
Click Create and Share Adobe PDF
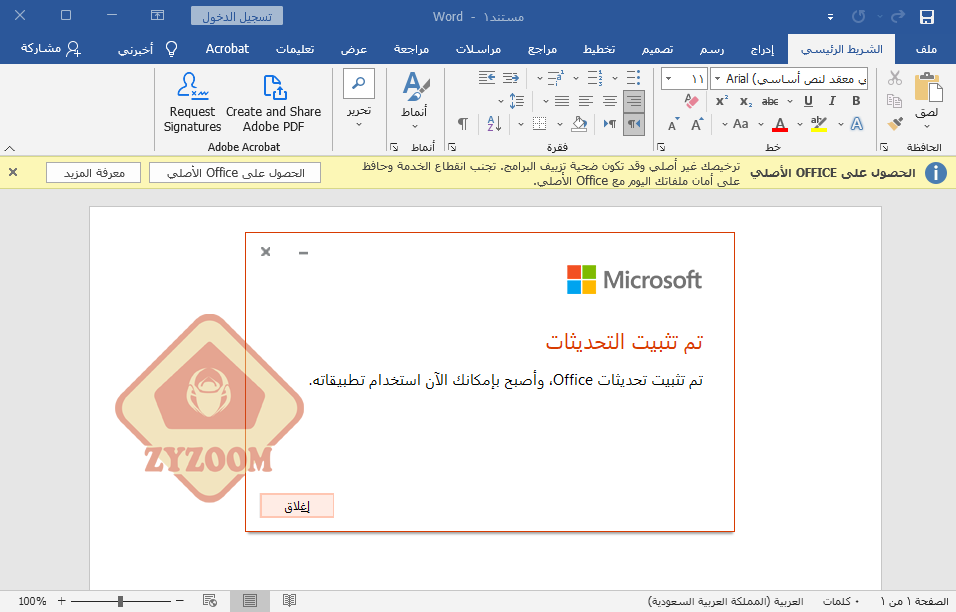click(273, 102)
